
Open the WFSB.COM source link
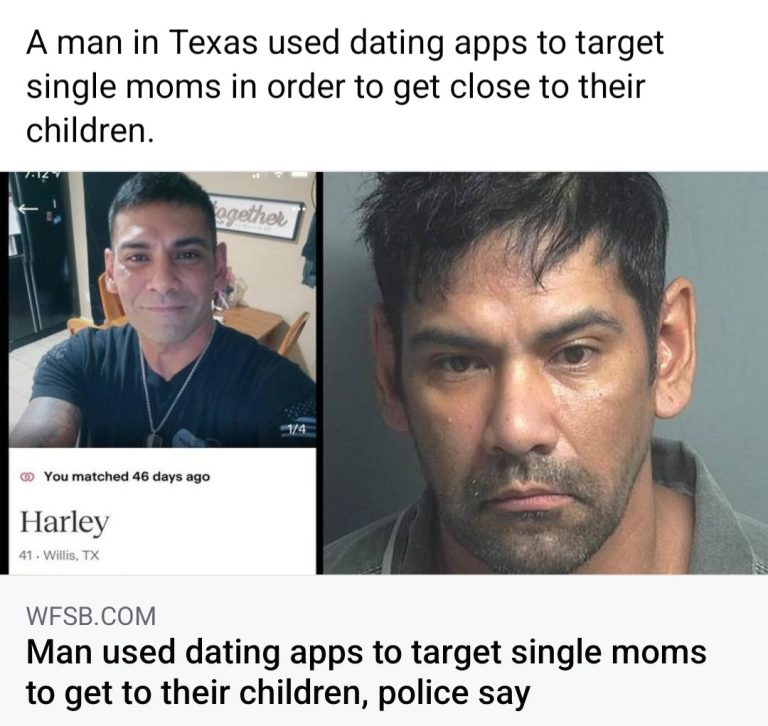[x=91, y=616]
